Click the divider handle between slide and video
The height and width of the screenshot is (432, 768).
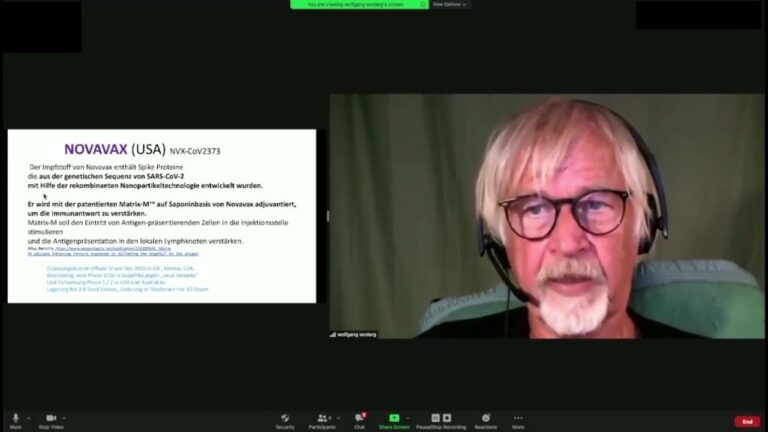[328, 216]
